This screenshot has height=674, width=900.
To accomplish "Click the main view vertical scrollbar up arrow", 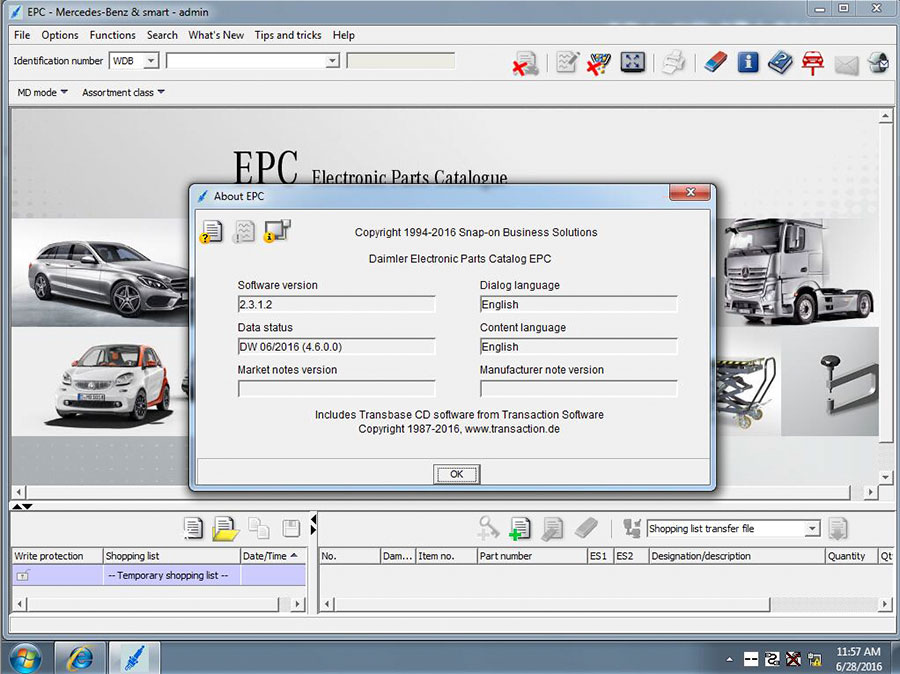I will point(885,117).
